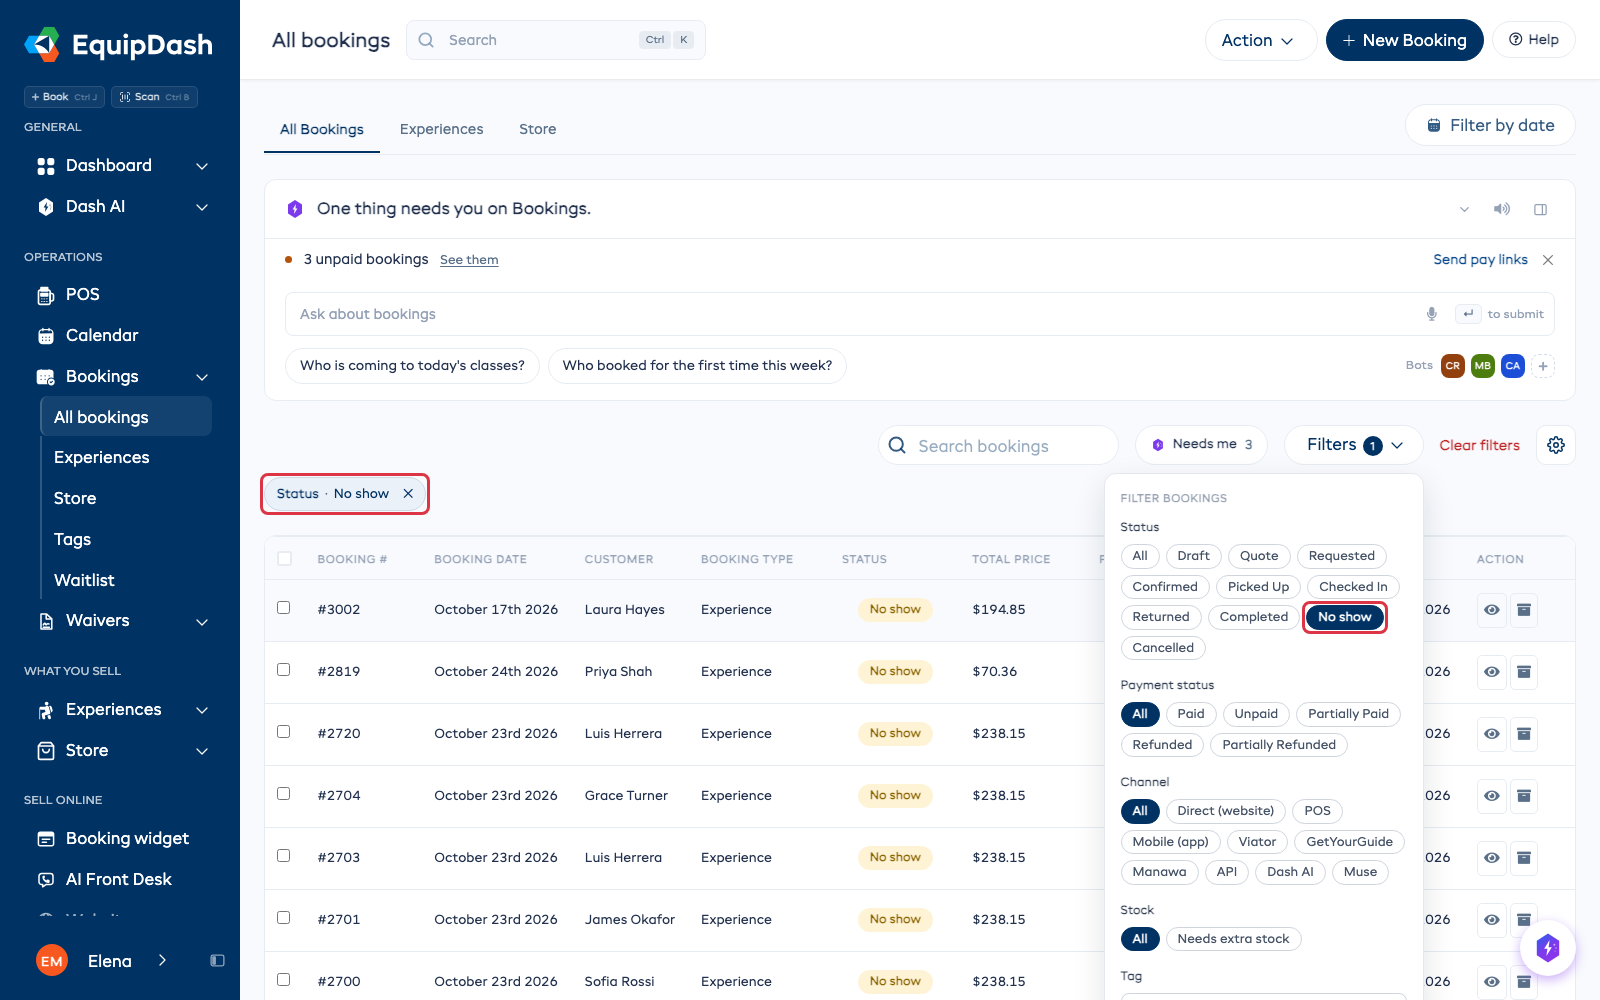Expand the Dash AI sidebar menu

[x=201, y=207]
